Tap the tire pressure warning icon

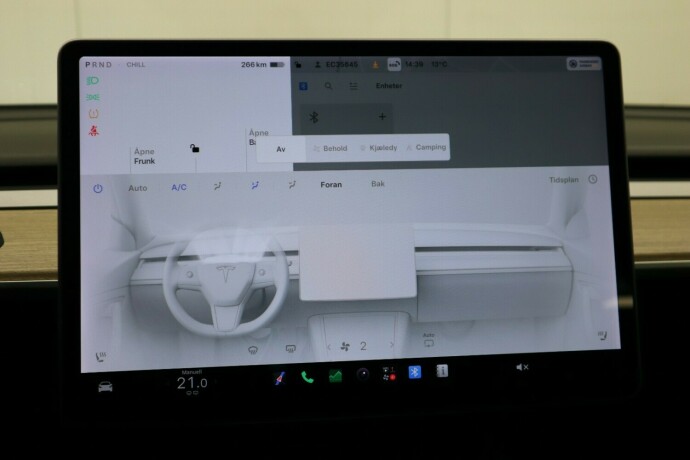coord(93,114)
